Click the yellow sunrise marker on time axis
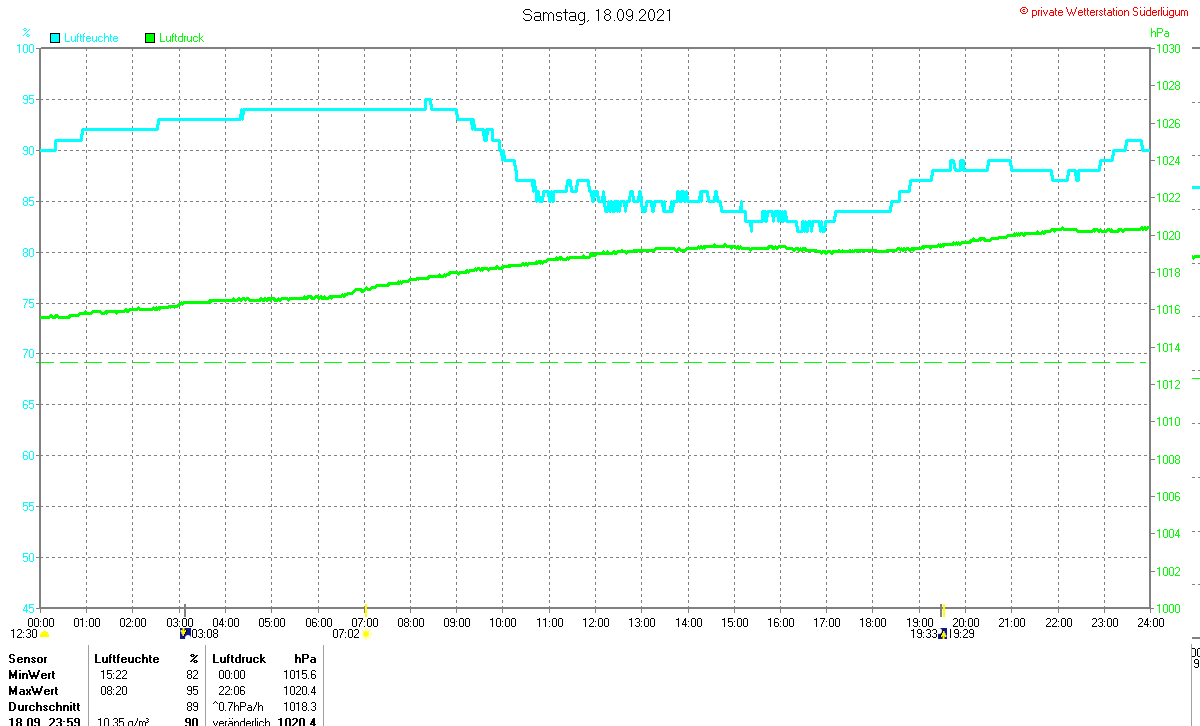The width and height of the screenshot is (1200, 726). [x=366, y=610]
